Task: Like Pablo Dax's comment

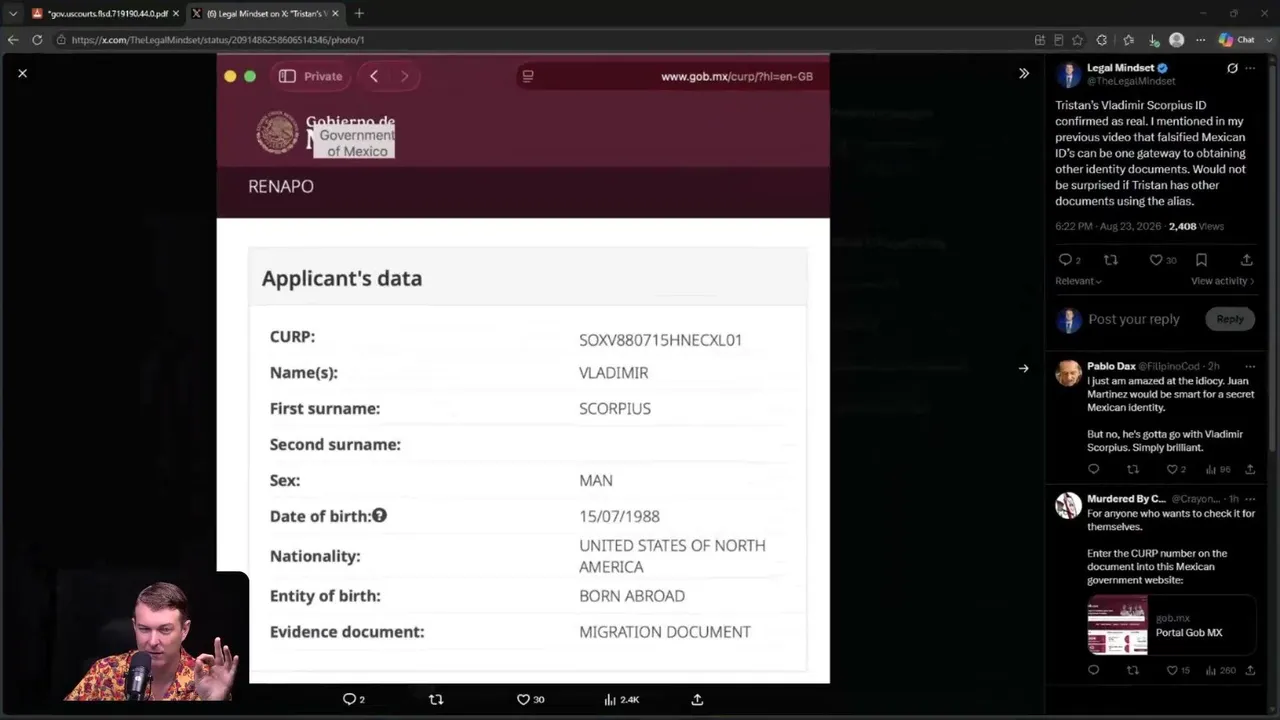Action: coord(1172,469)
